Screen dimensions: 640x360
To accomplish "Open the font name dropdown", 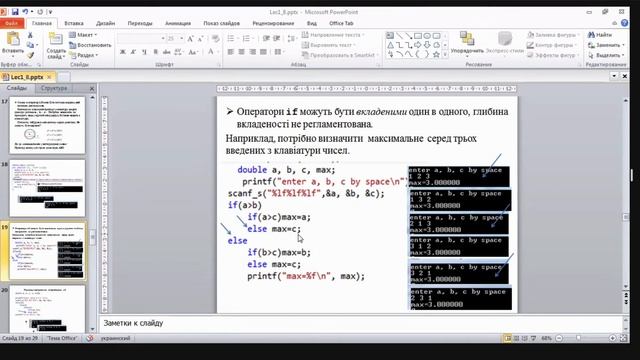I will [163, 39].
